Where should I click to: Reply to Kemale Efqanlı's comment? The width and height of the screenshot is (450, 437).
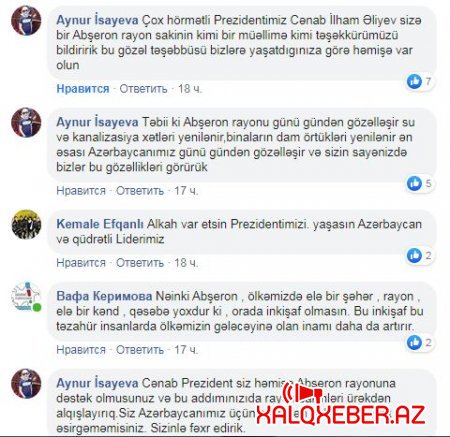(140, 263)
